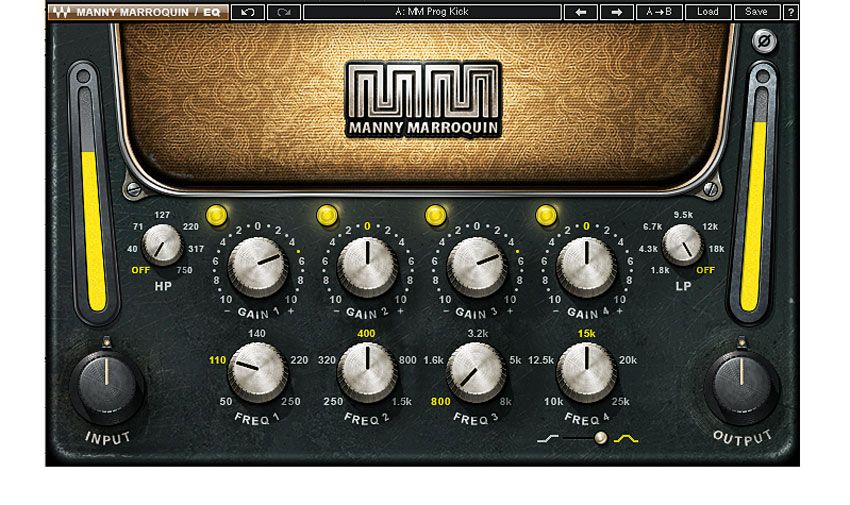Click the HP filter knob
This screenshot has height=505, width=850.
click(162, 245)
